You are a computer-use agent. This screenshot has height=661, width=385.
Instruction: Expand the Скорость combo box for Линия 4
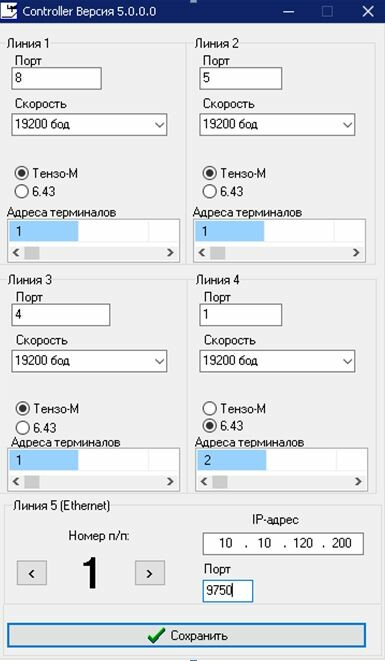tap(277, 361)
